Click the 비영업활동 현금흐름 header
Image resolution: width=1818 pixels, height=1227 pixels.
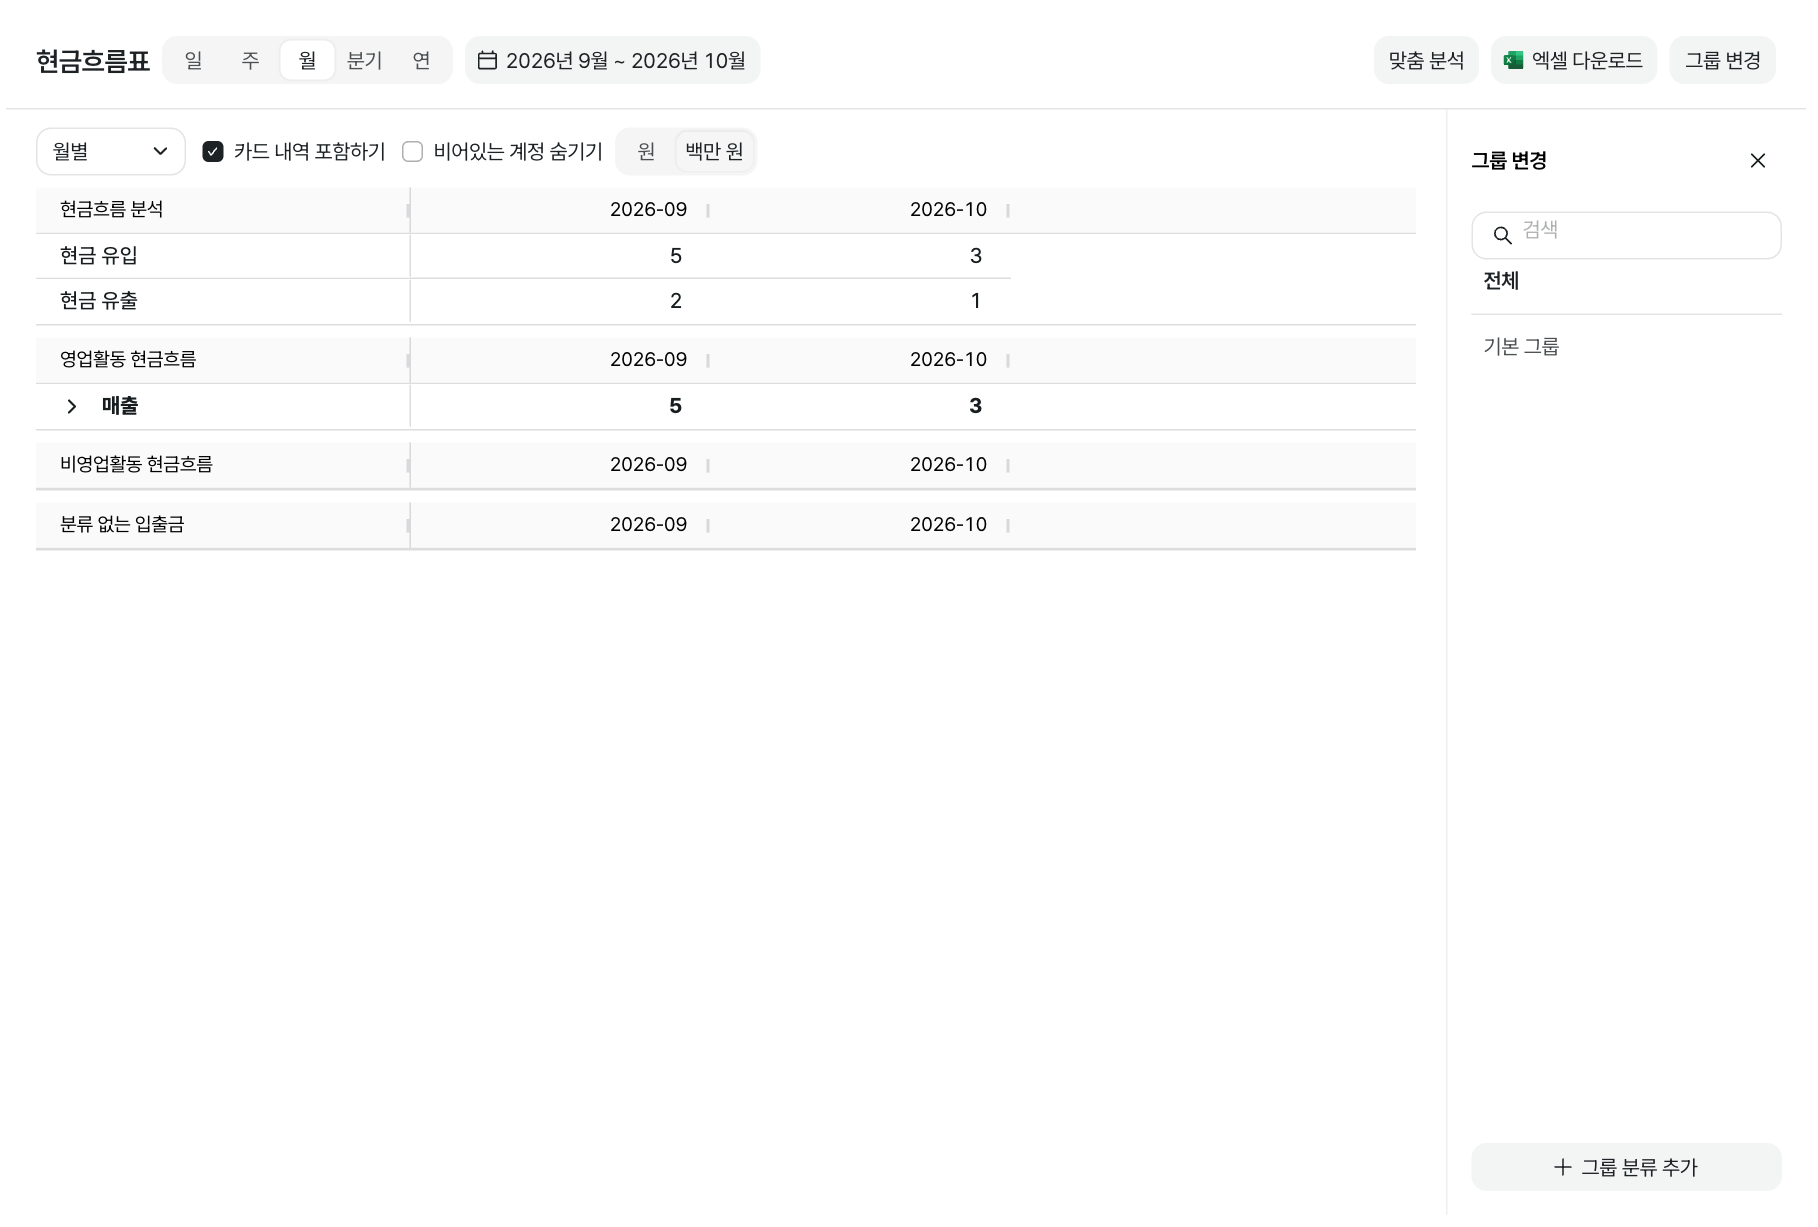pos(136,464)
